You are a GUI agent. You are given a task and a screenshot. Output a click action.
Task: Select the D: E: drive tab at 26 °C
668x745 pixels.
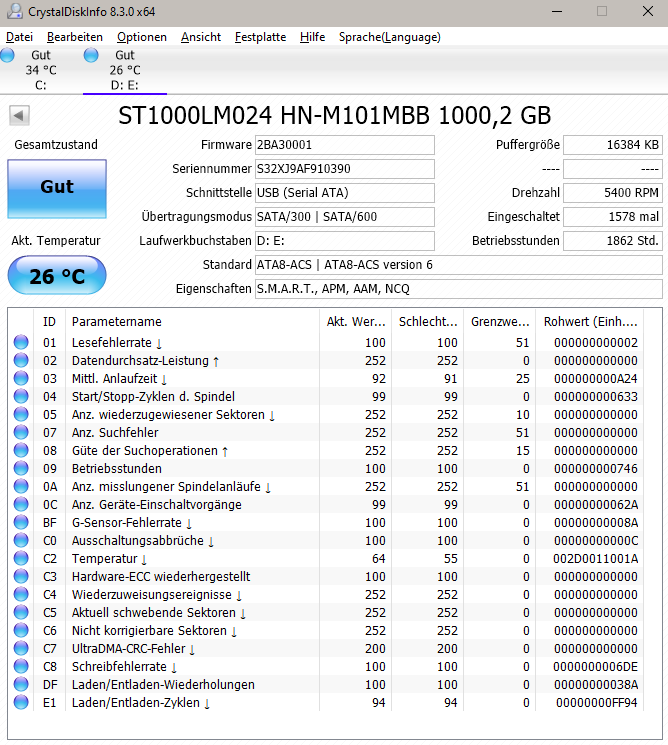click(x=125, y=70)
